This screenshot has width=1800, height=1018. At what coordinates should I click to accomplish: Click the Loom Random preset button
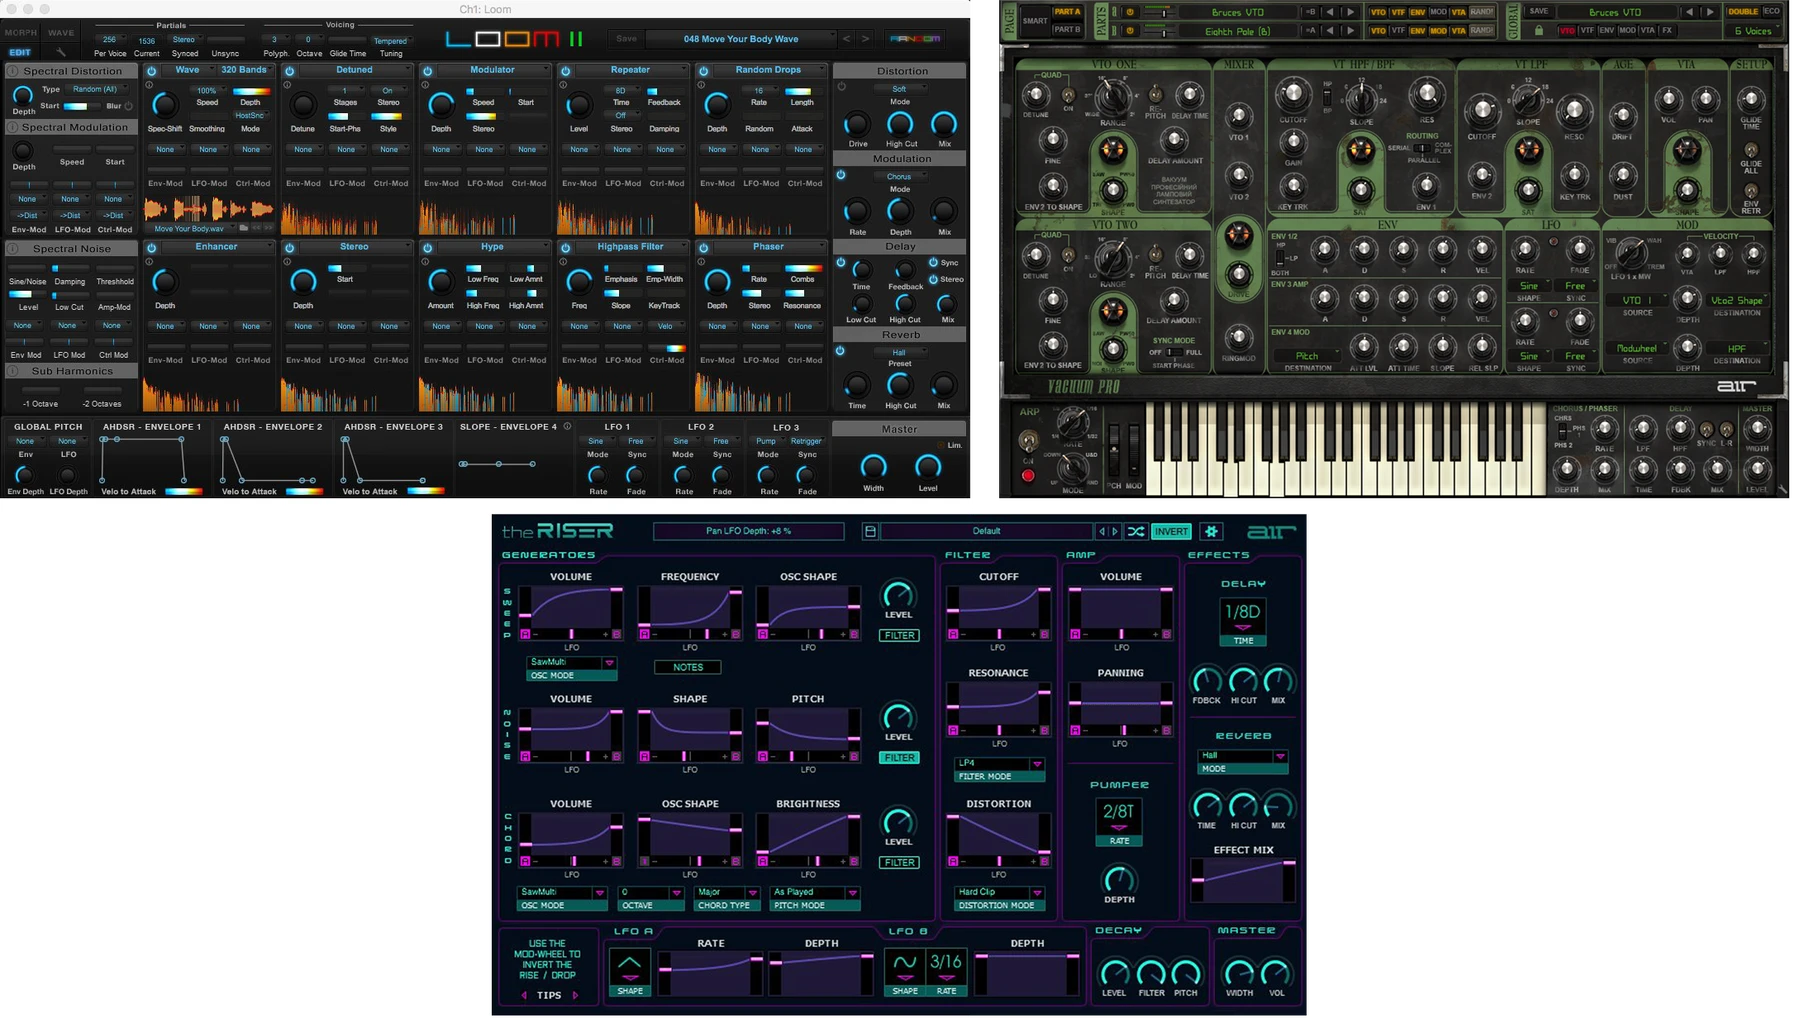(x=915, y=39)
